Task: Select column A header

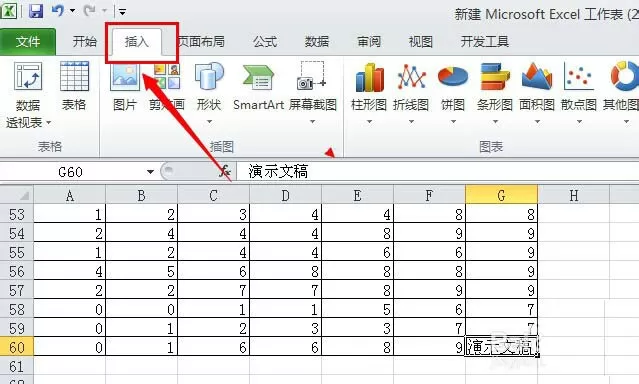Action: tap(70, 195)
